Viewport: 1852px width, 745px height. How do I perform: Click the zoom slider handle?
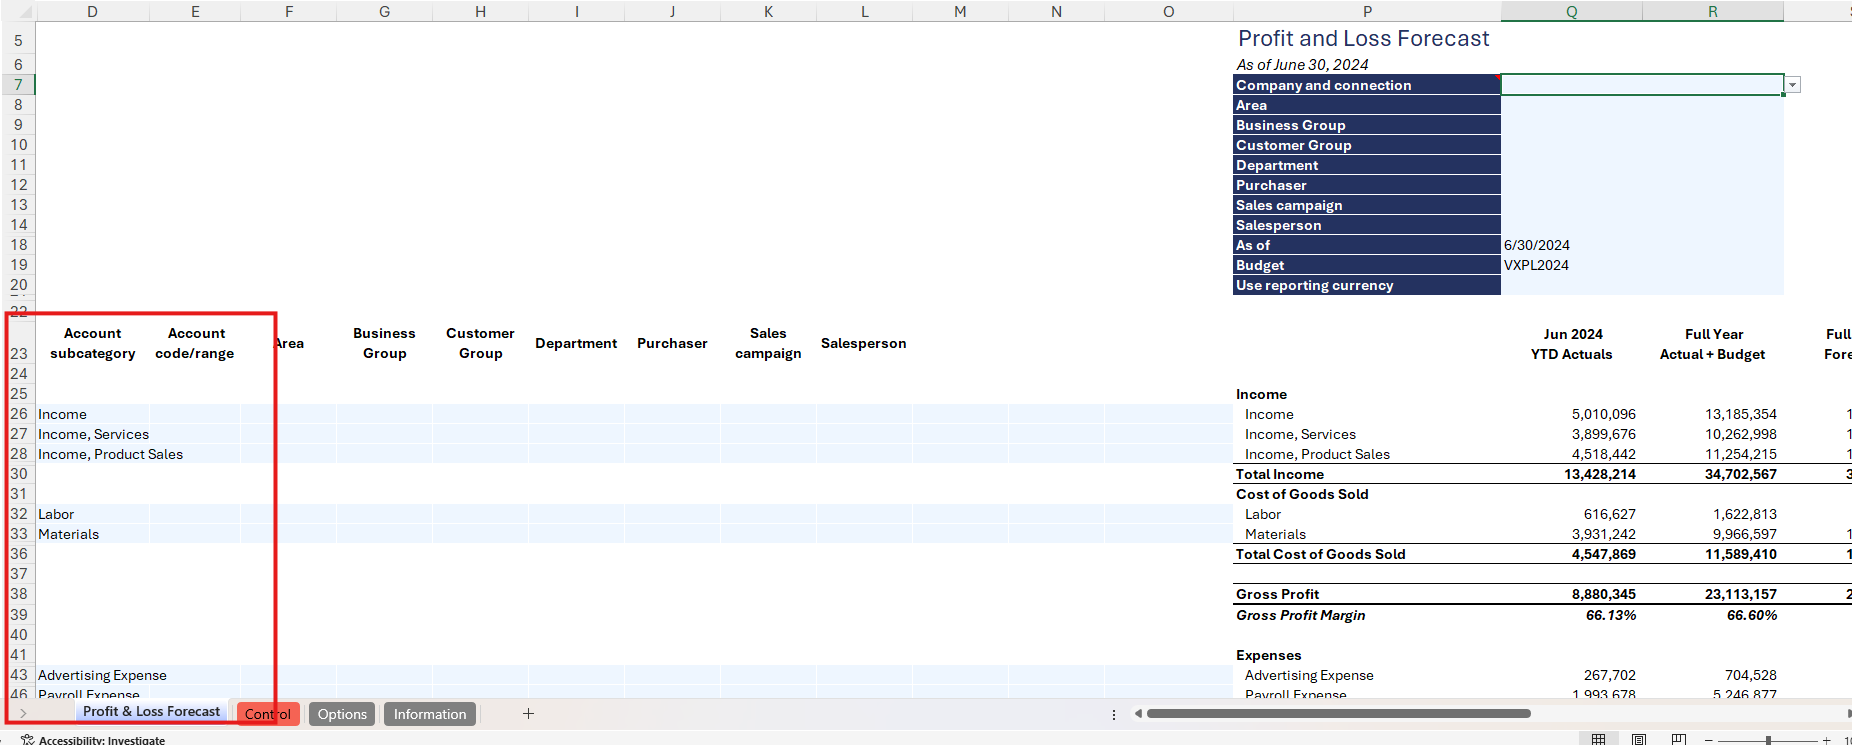[1768, 740]
